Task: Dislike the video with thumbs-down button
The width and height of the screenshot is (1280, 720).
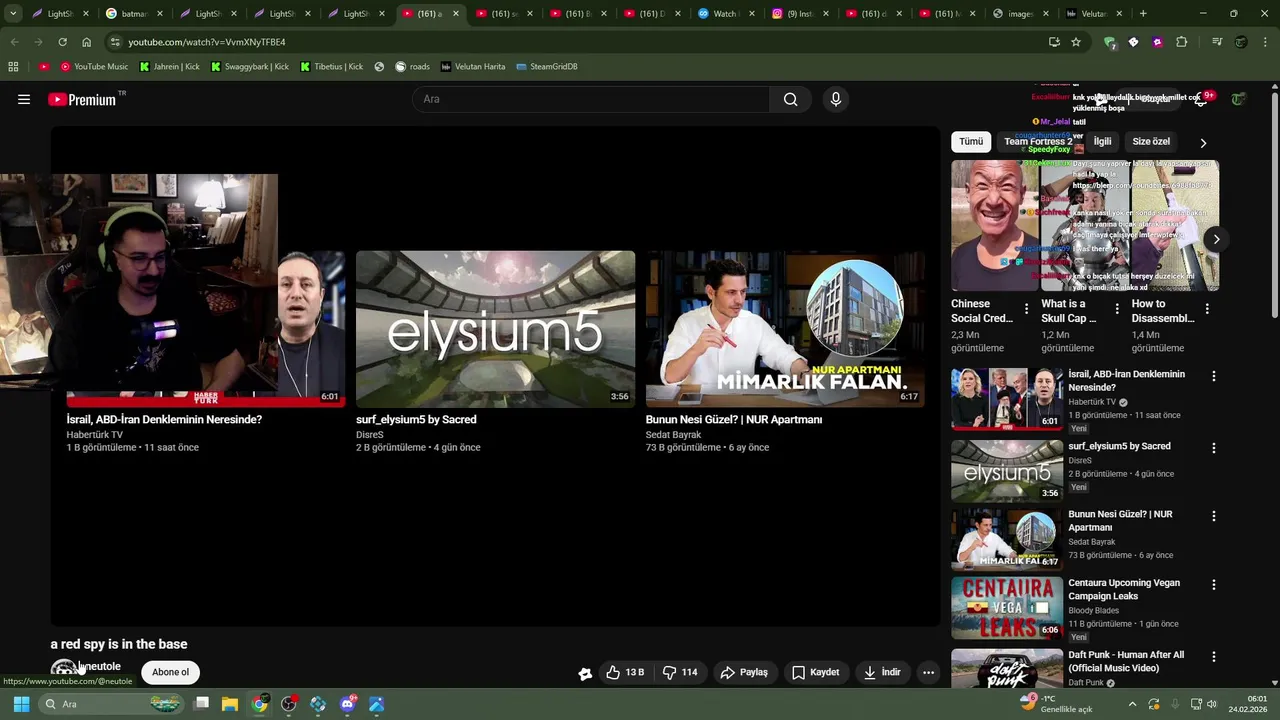Action: click(680, 672)
